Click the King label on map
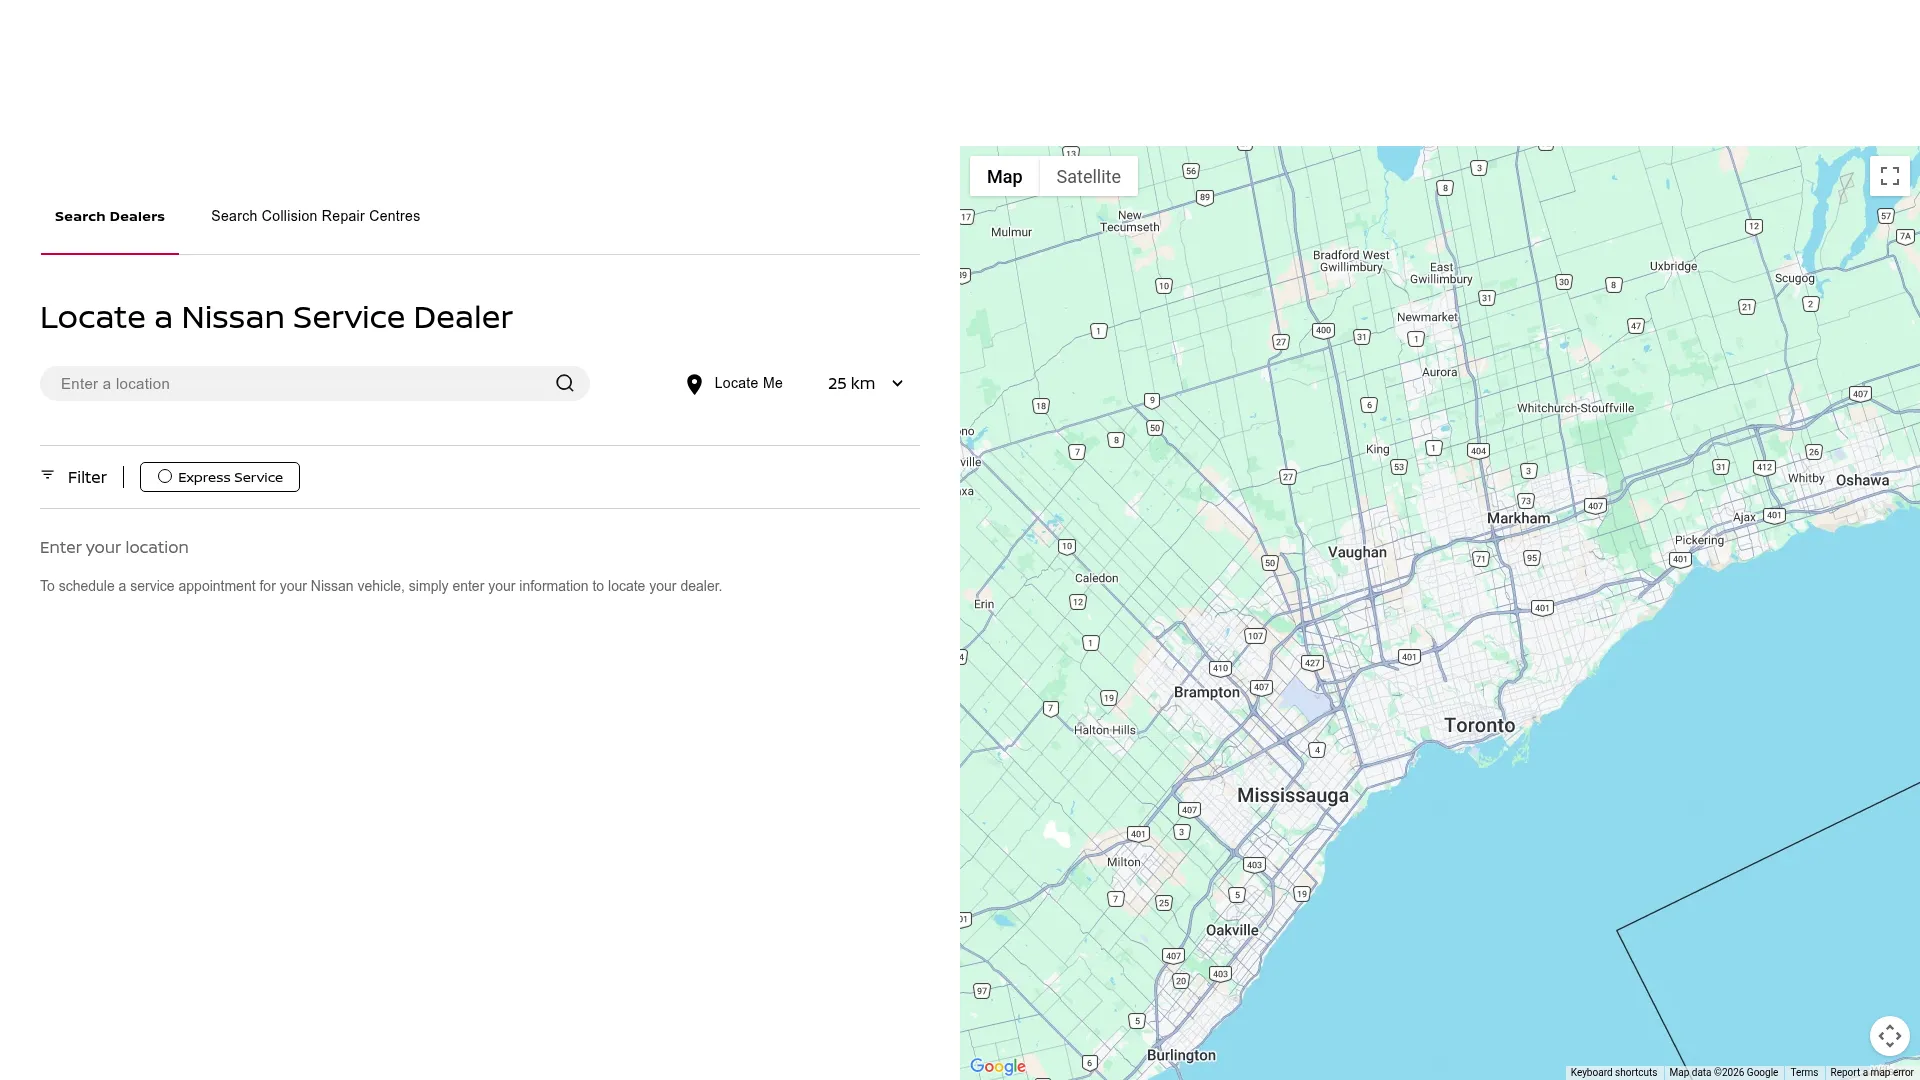1920x1080 pixels. pos(1377,449)
